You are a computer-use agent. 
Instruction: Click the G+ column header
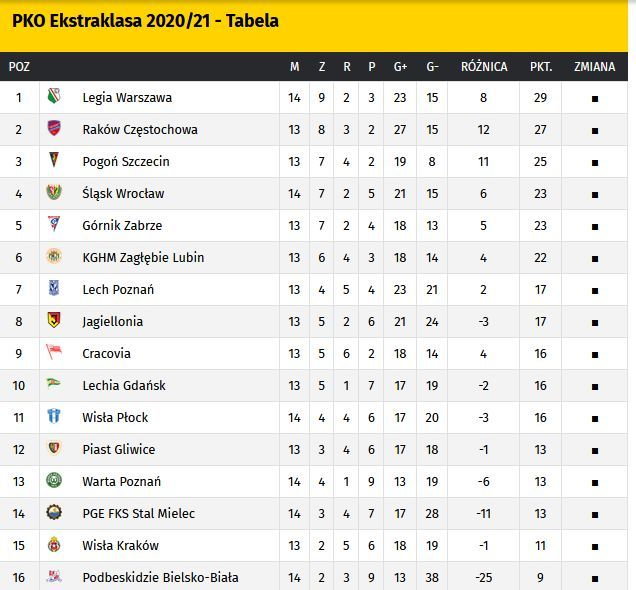click(400, 67)
